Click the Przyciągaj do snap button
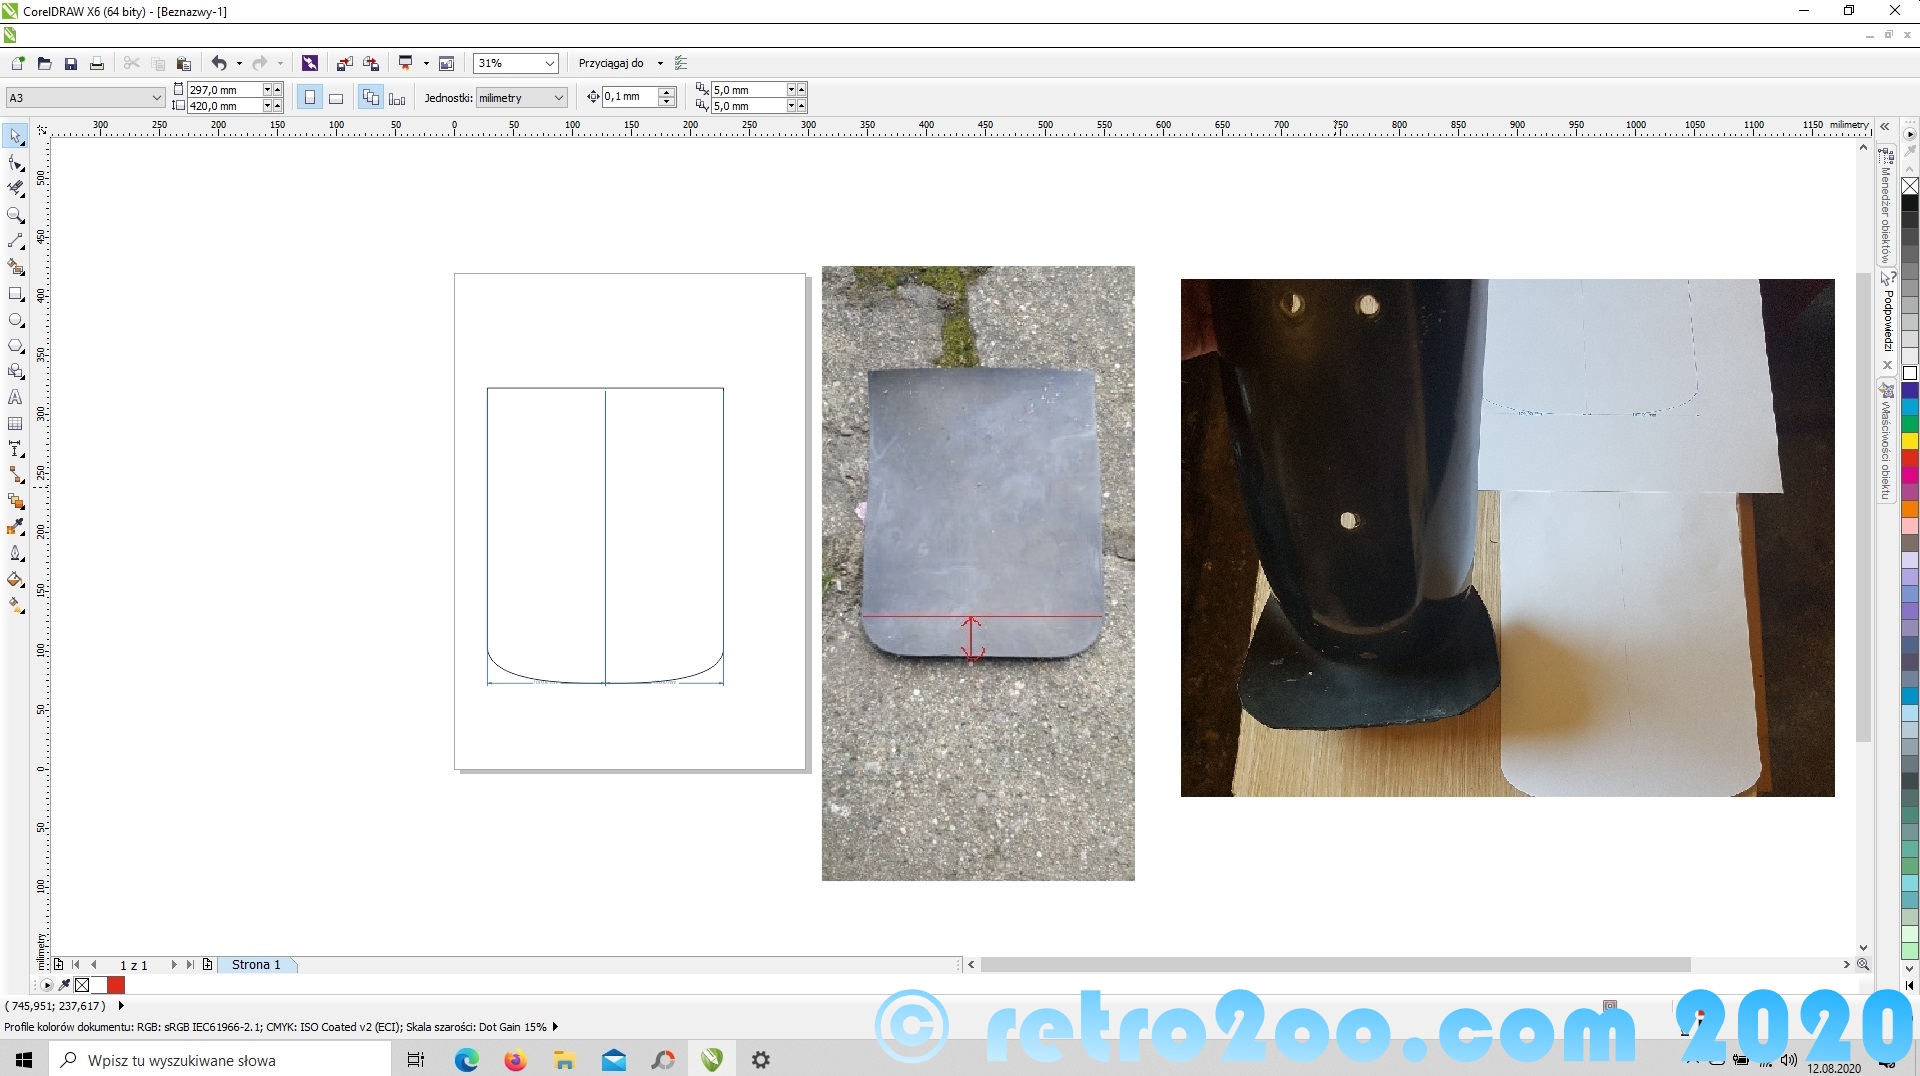The height and width of the screenshot is (1076, 1920). point(611,63)
